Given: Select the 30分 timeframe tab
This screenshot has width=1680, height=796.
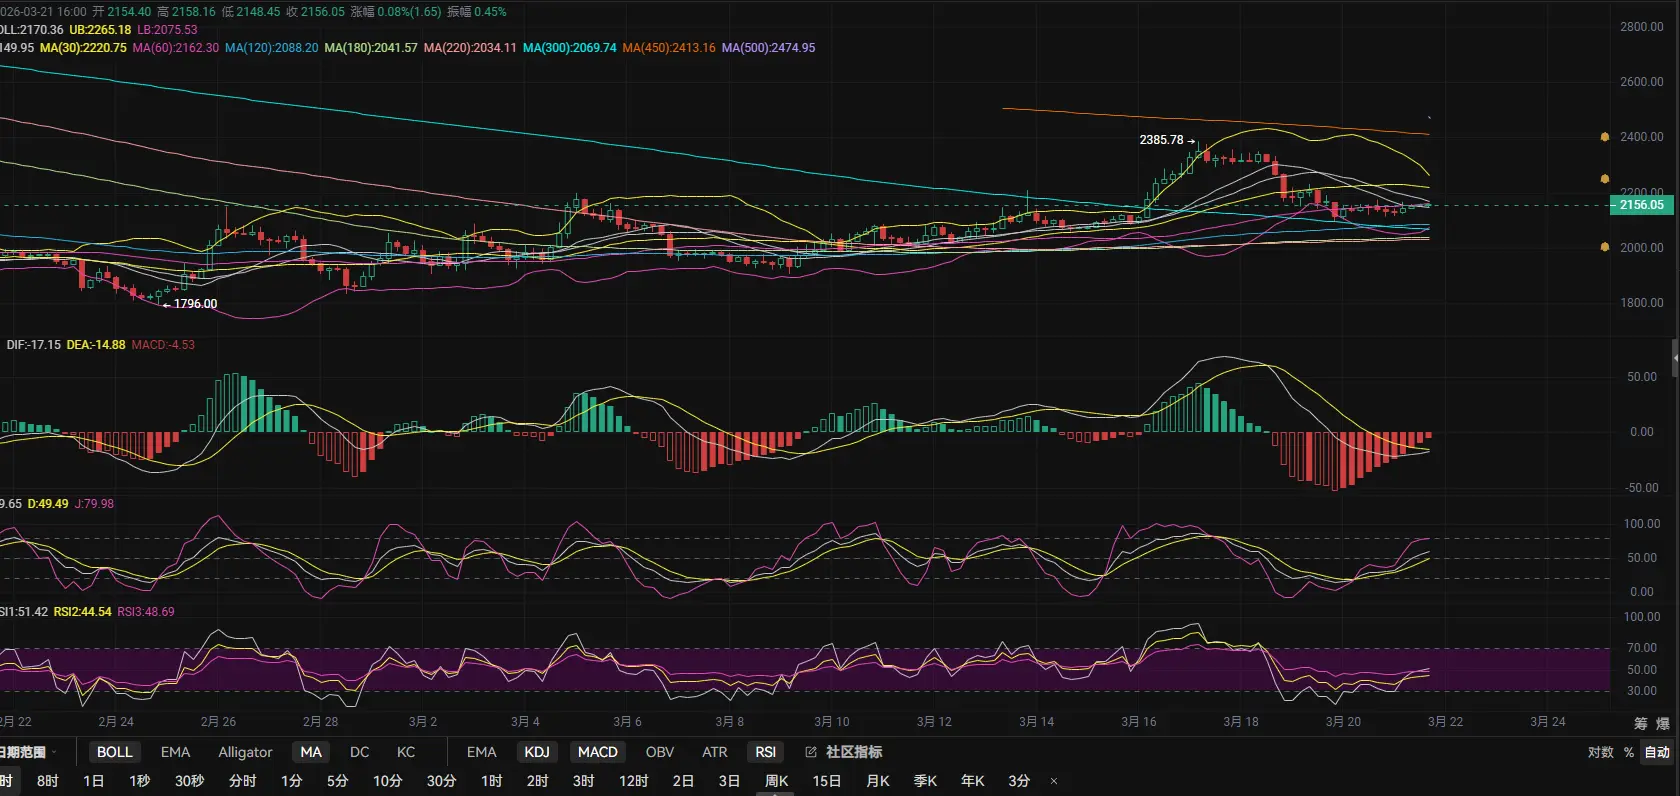Looking at the screenshot, I should [441, 781].
